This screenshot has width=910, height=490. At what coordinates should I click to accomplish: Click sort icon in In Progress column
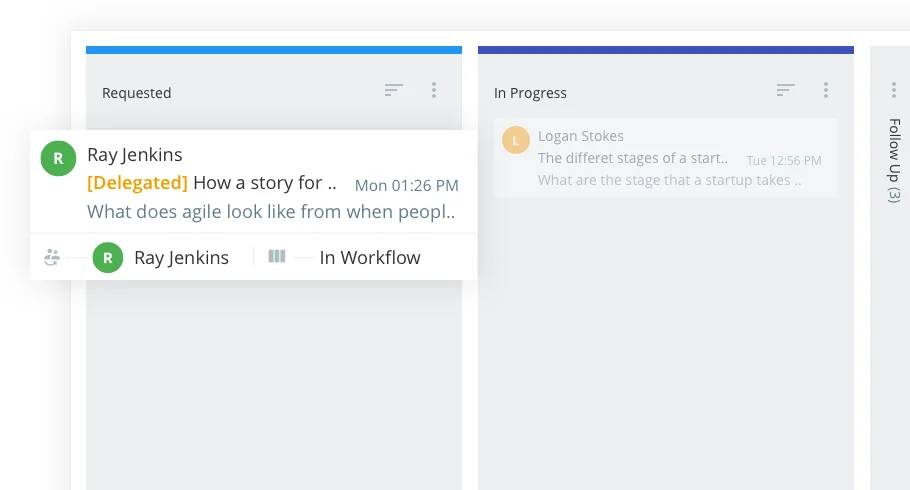tap(786, 90)
